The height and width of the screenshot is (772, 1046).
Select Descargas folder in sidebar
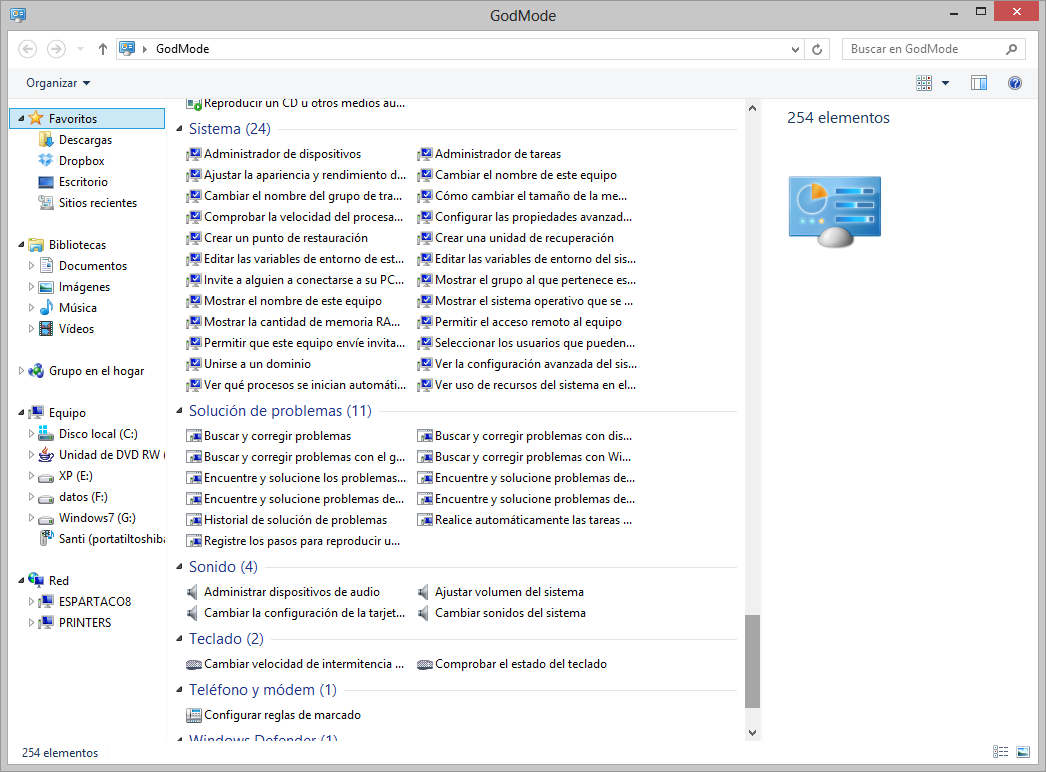[x=85, y=140]
